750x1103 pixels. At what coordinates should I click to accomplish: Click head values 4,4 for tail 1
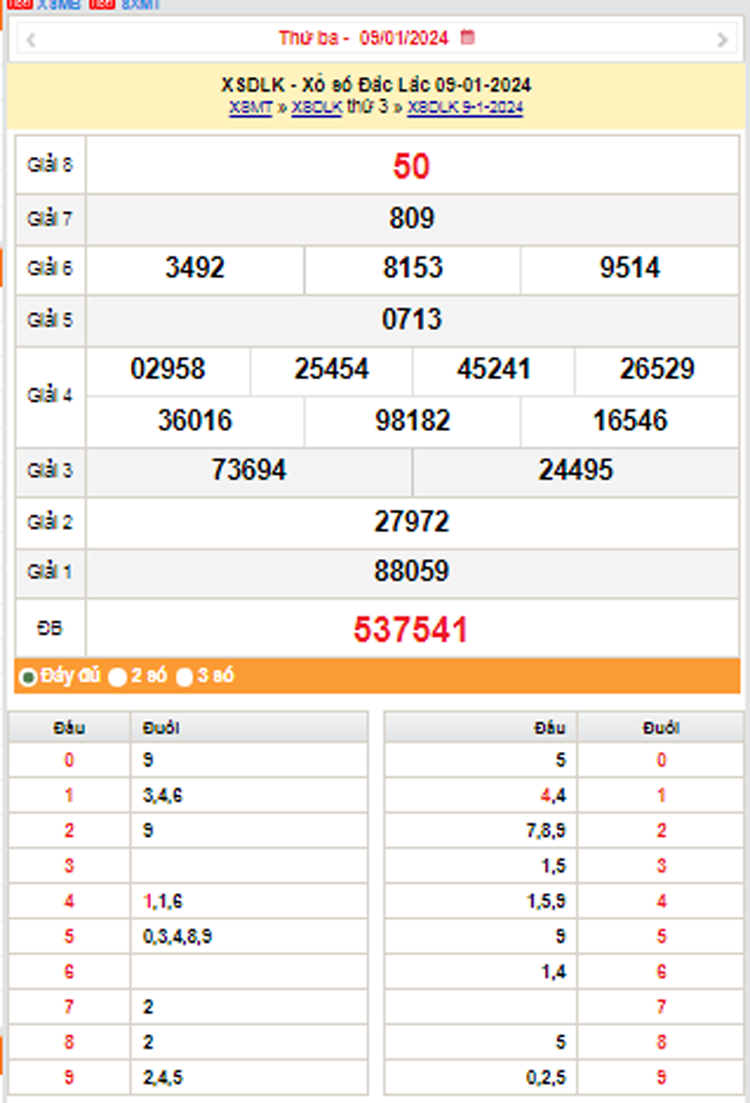pyautogui.click(x=553, y=796)
